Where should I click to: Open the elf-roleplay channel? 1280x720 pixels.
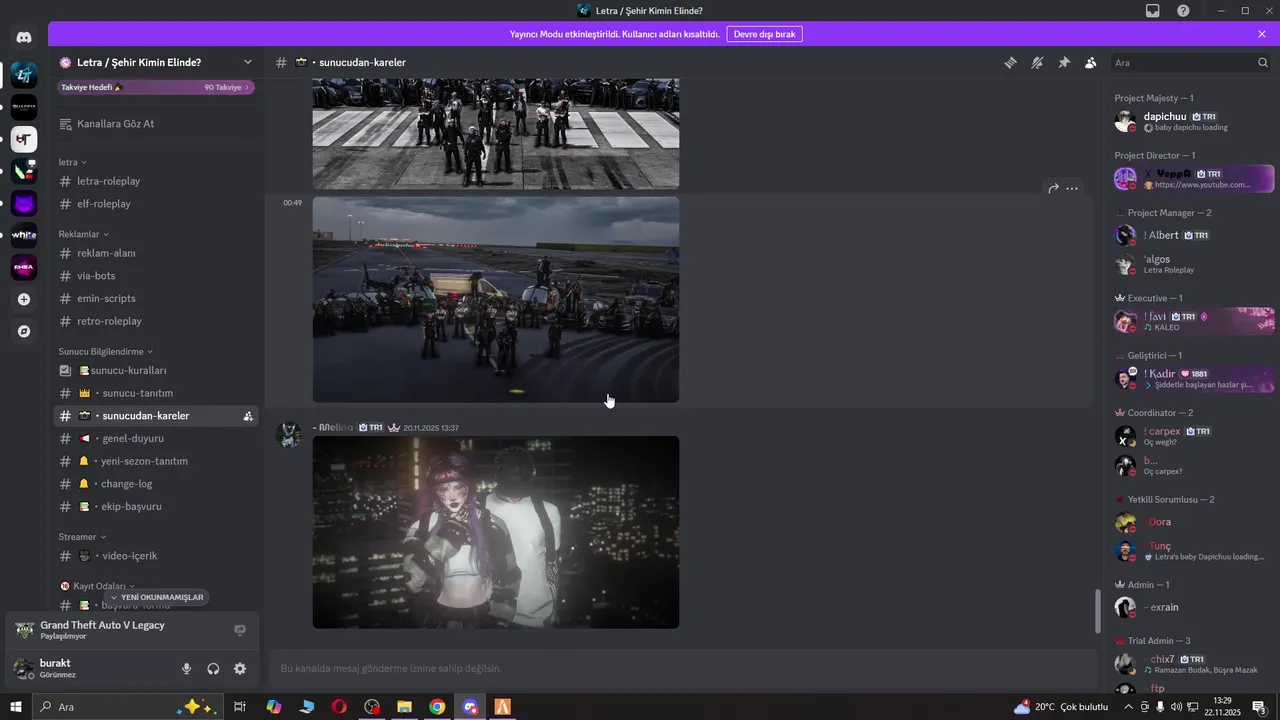[x=156, y=204]
